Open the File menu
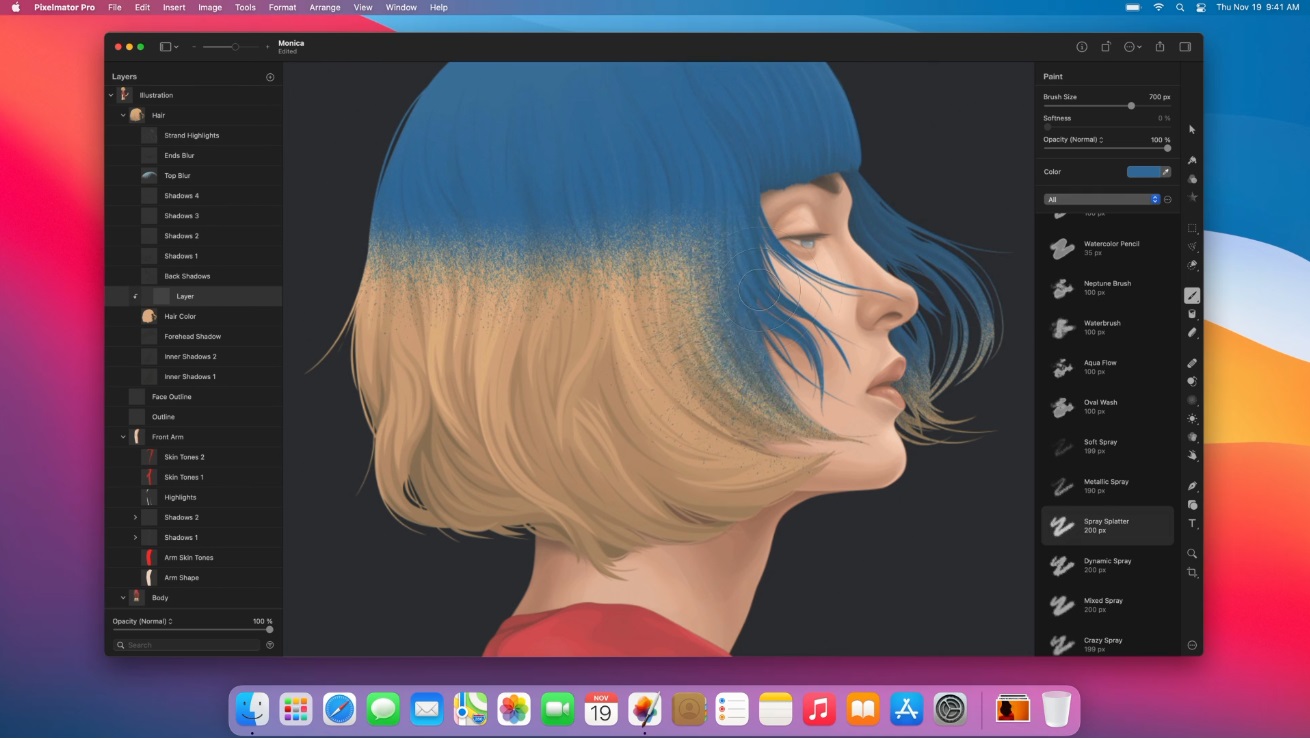This screenshot has height=739, width=1310. [115, 7]
